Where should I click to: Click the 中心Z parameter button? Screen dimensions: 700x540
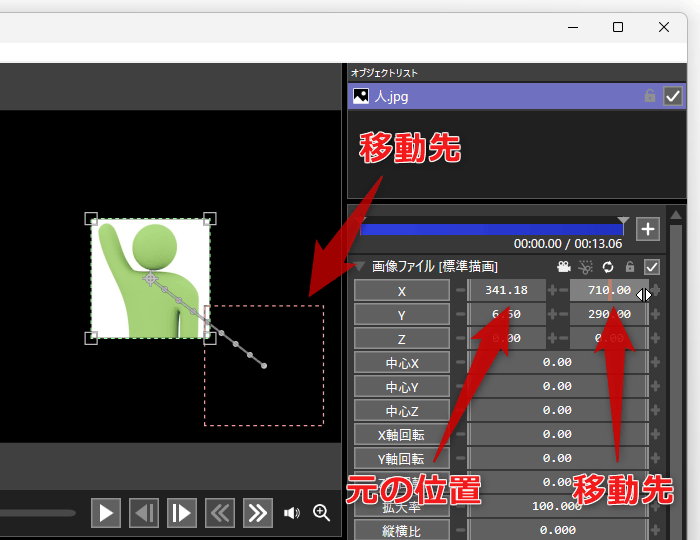coord(402,411)
